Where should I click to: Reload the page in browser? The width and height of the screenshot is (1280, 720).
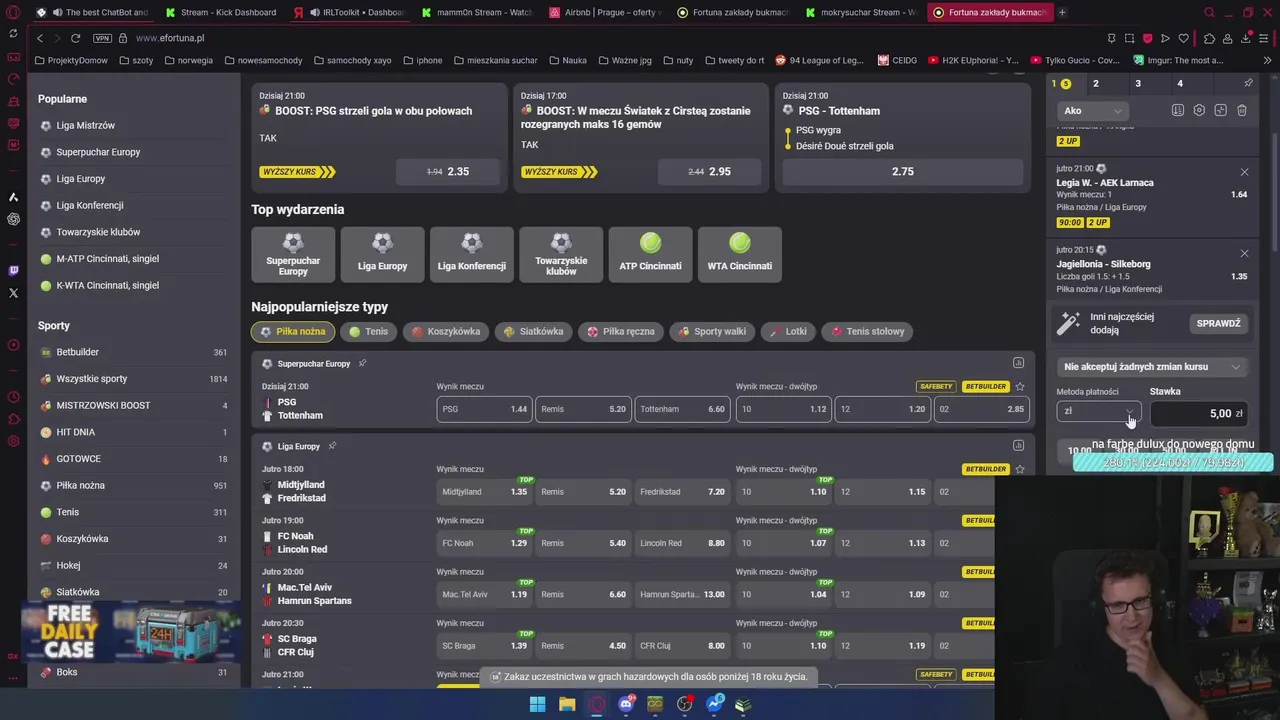coord(75,38)
